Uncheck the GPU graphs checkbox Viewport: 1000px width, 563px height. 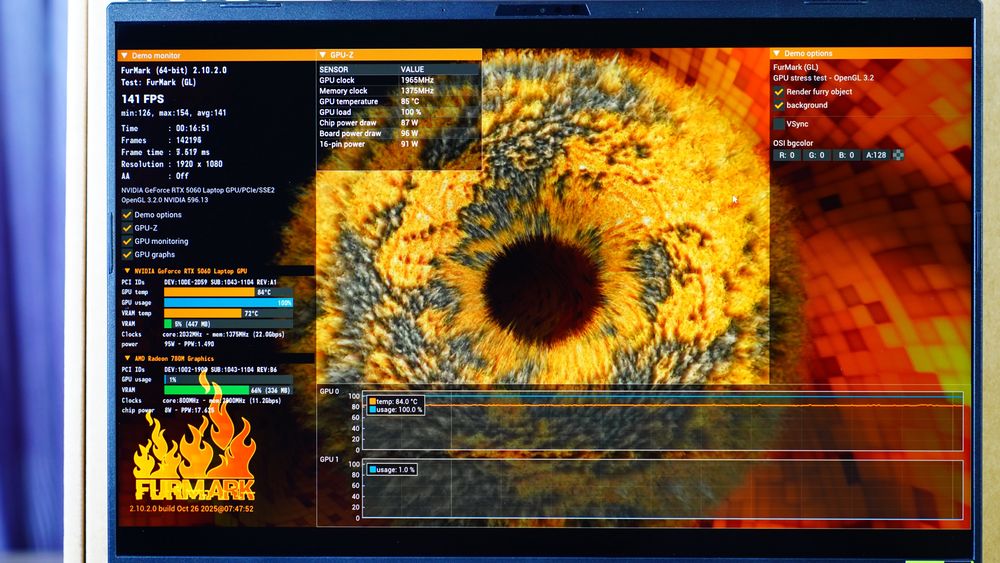[127, 254]
